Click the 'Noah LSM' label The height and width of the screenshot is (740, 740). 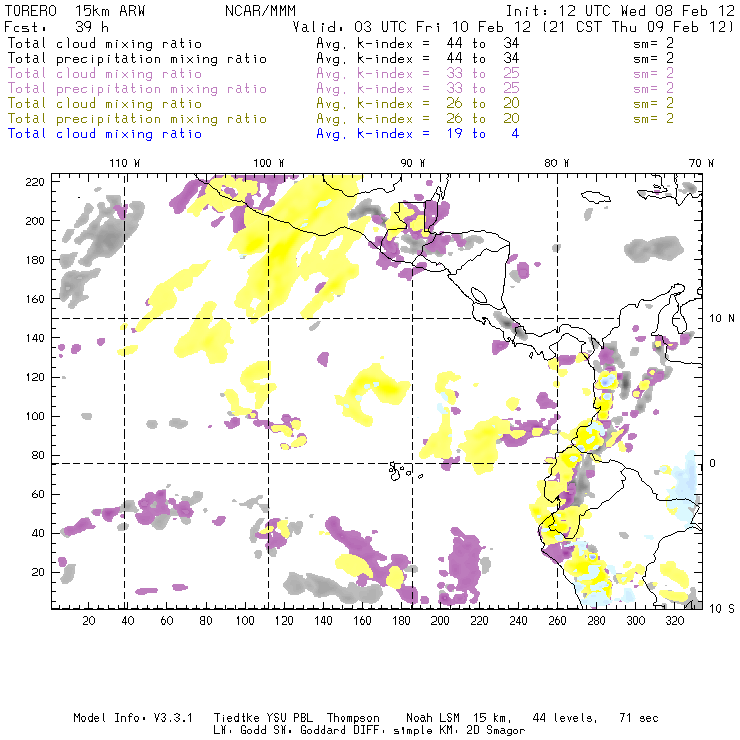pos(433,718)
